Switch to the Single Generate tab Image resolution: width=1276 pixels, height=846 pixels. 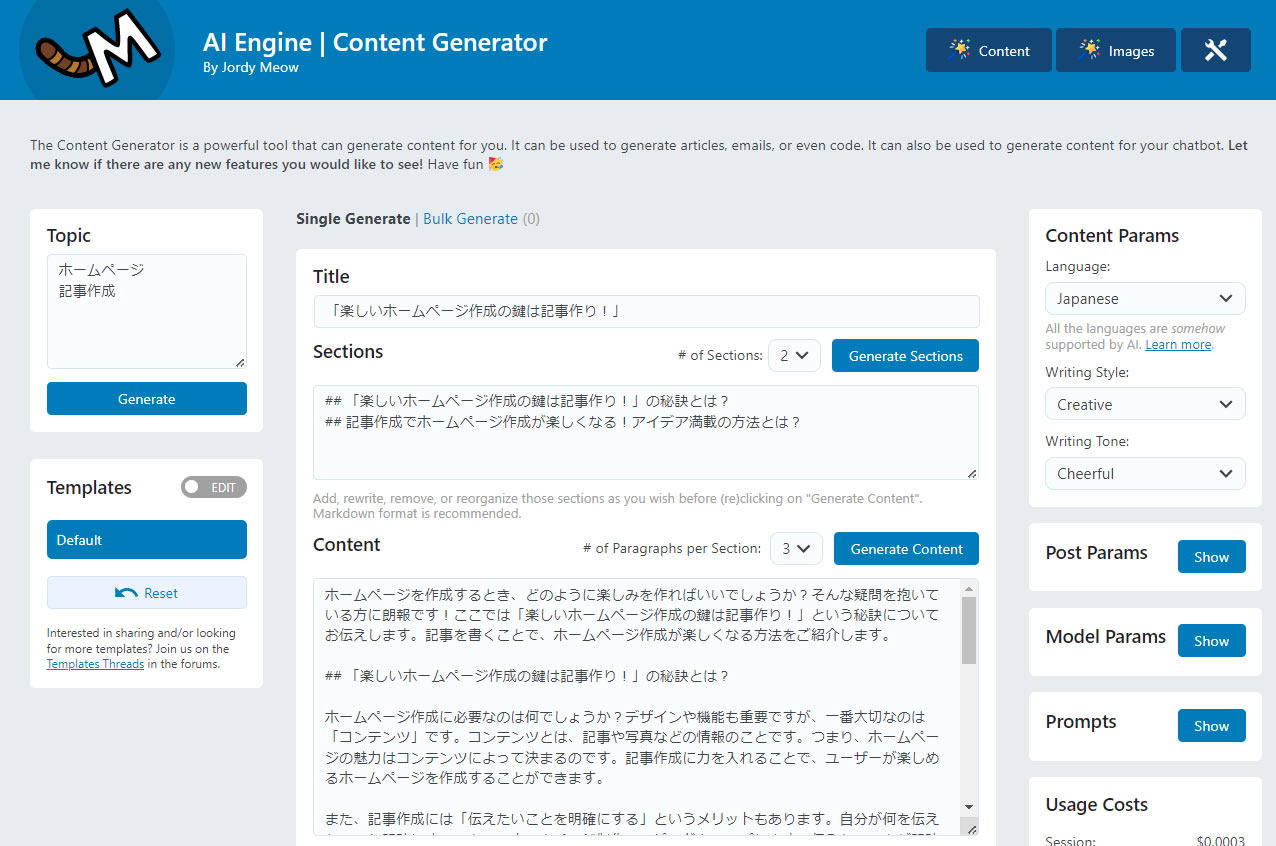pos(353,218)
